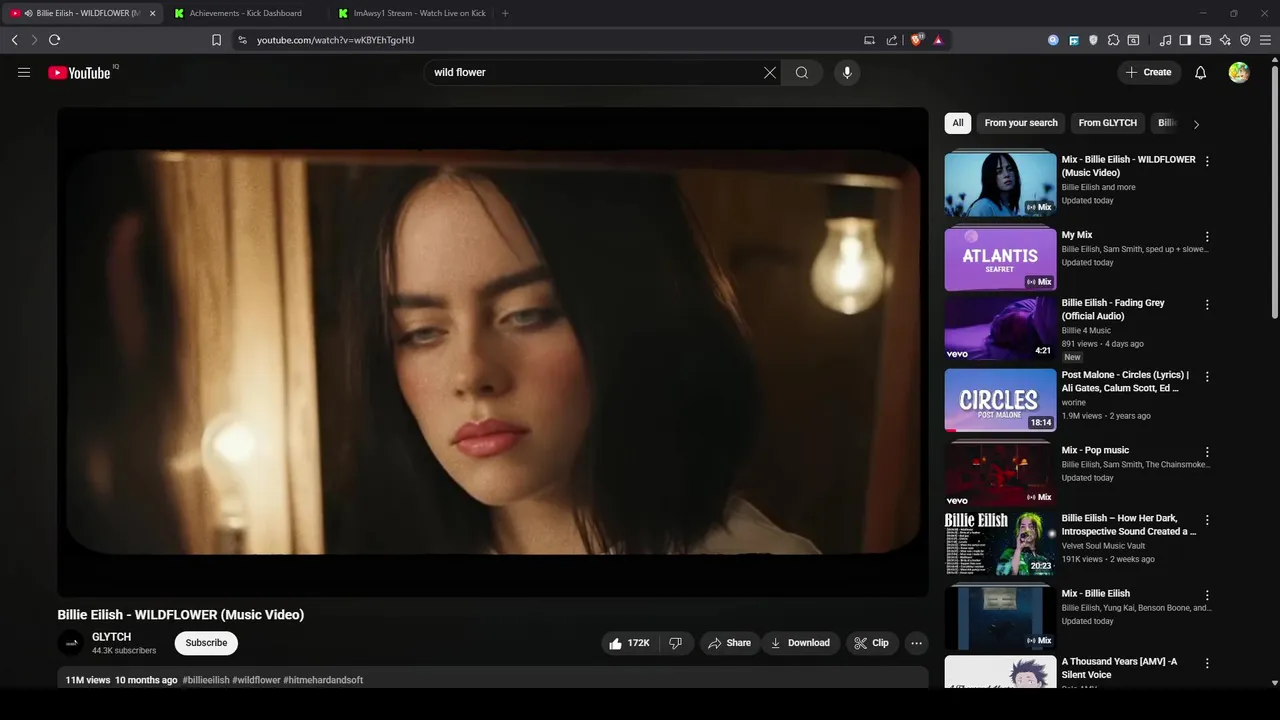Click the Clip button
The height and width of the screenshot is (720, 1280).
tap(871, 643)
